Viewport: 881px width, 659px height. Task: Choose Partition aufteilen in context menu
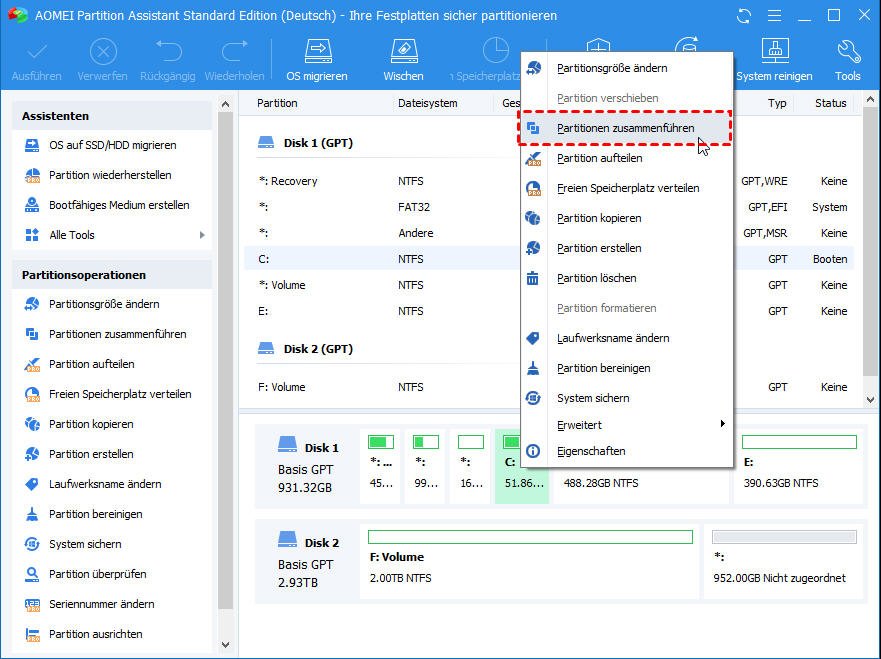click(626, 158)
